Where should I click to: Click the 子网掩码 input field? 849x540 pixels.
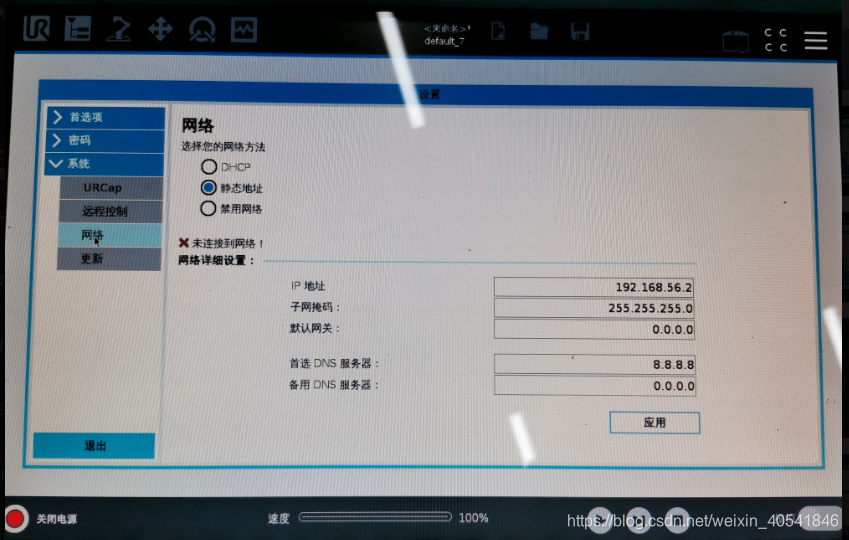coord(594,308)
